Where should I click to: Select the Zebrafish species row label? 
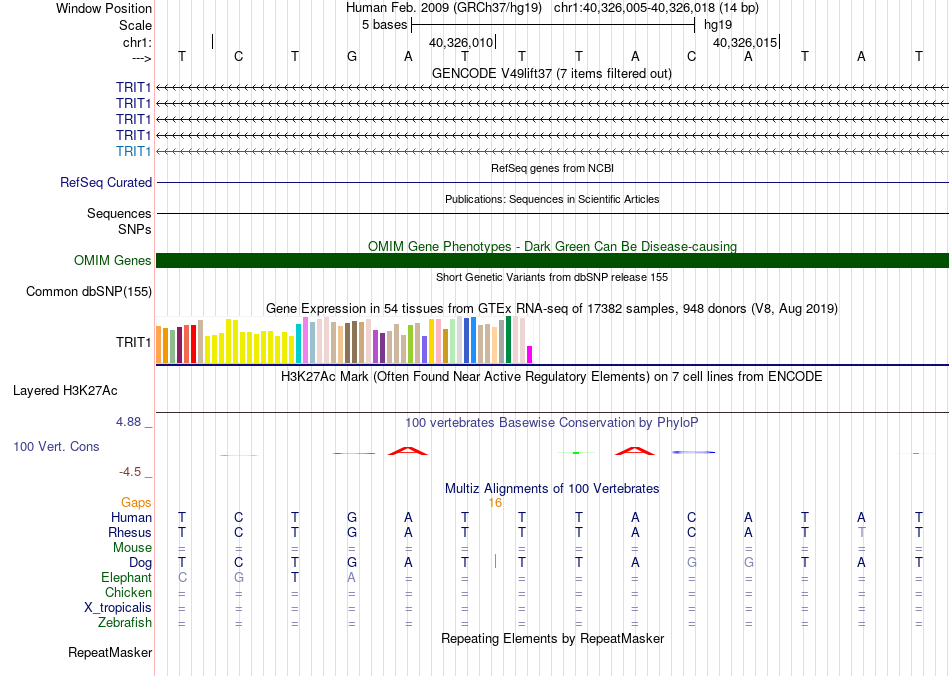(125, 622)
